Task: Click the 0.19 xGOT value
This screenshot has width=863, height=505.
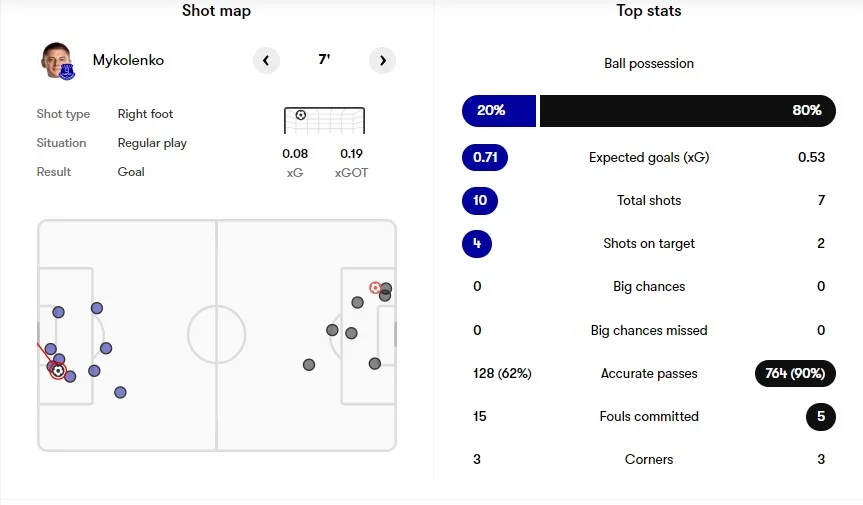Action: 352,154
